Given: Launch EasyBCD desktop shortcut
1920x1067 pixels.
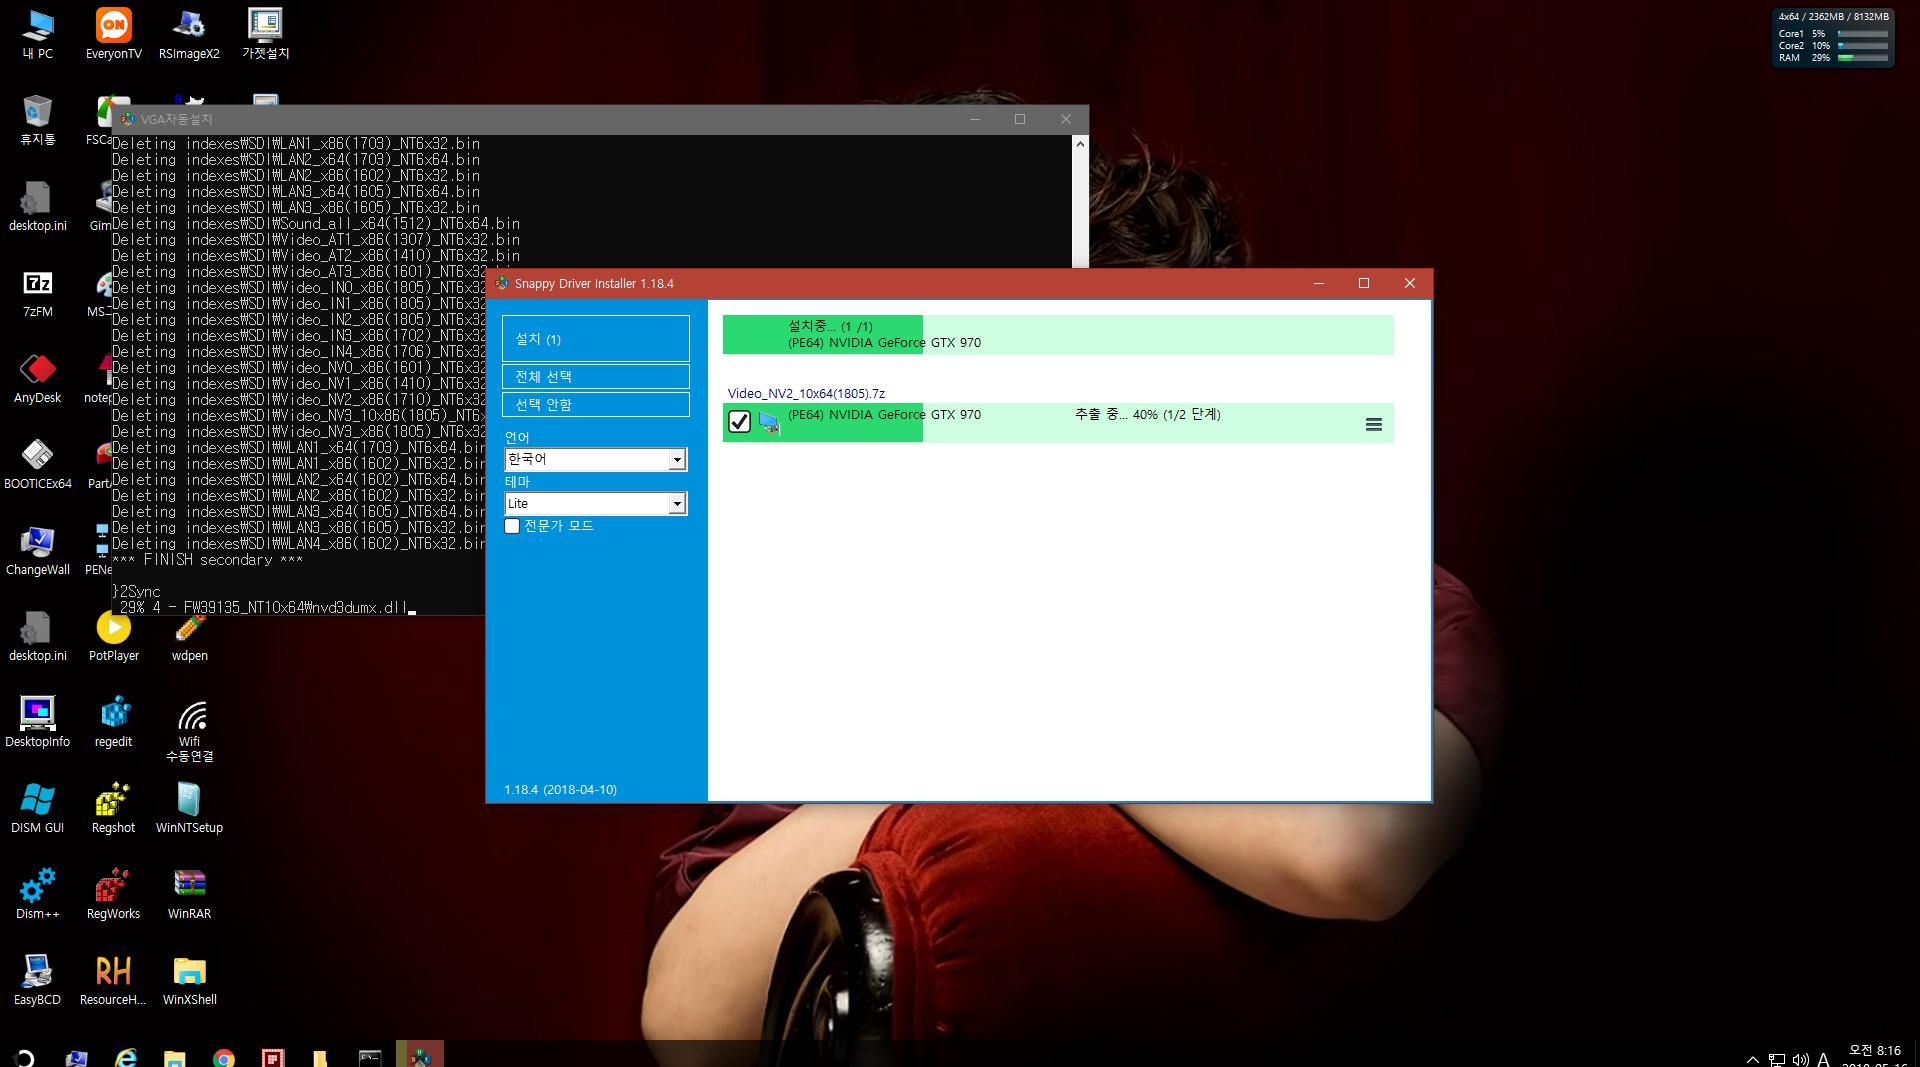Looking at the screenshot, I should pos(38,980).
